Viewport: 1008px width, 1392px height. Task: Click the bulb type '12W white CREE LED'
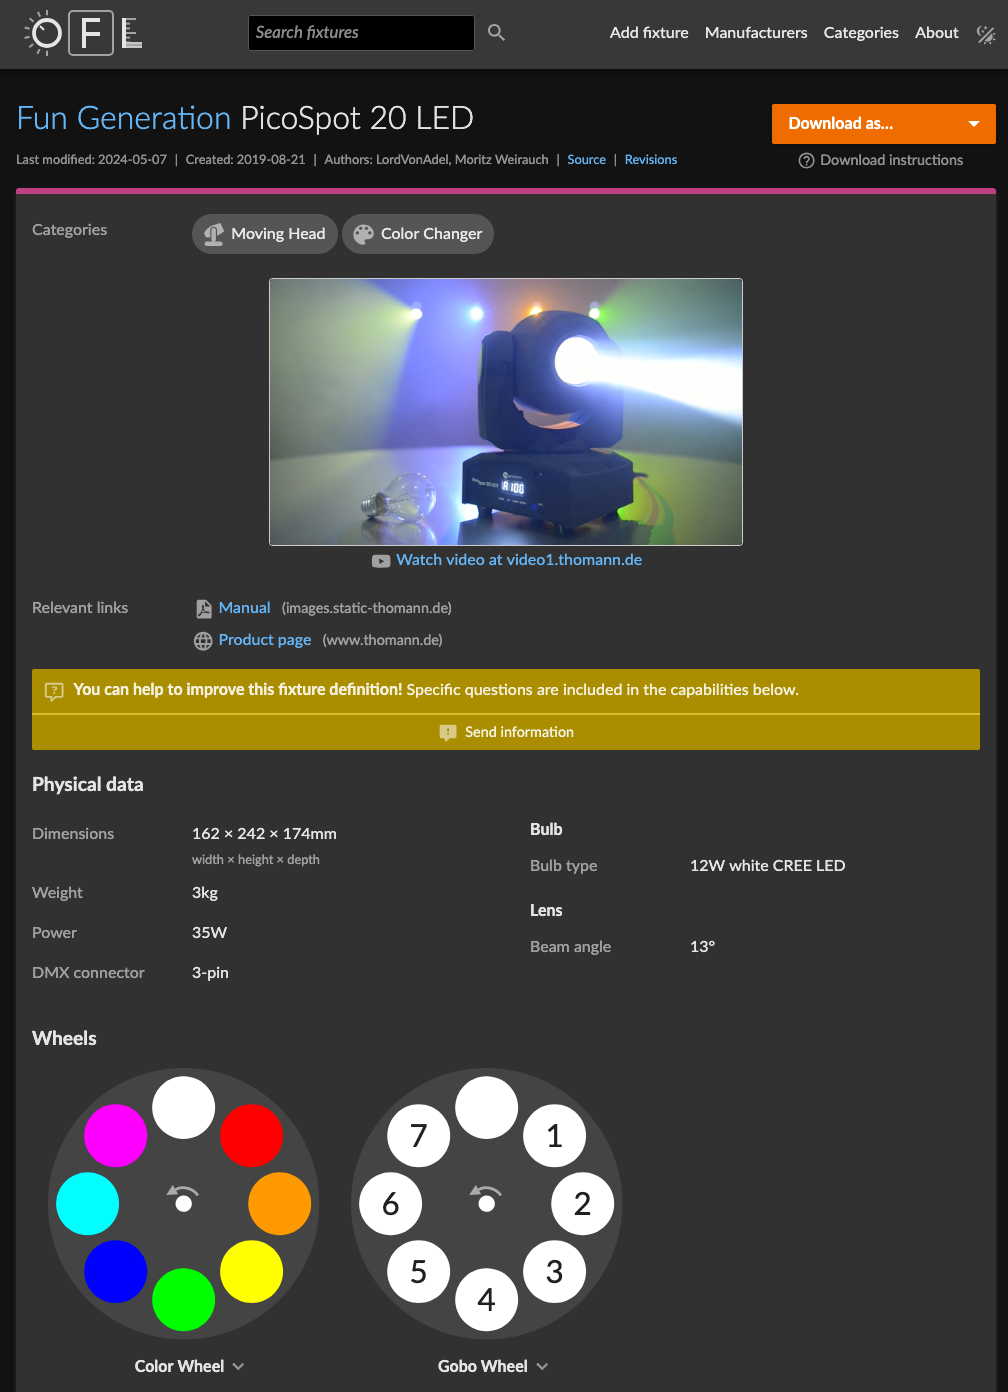point(768,866)
